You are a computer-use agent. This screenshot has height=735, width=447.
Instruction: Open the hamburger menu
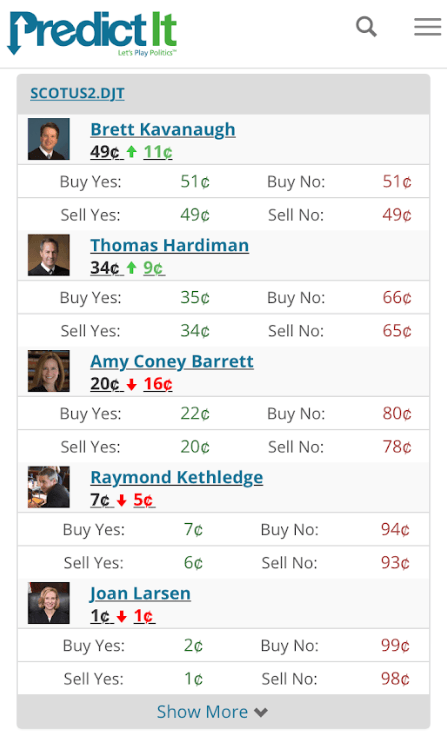click(427, 27)
